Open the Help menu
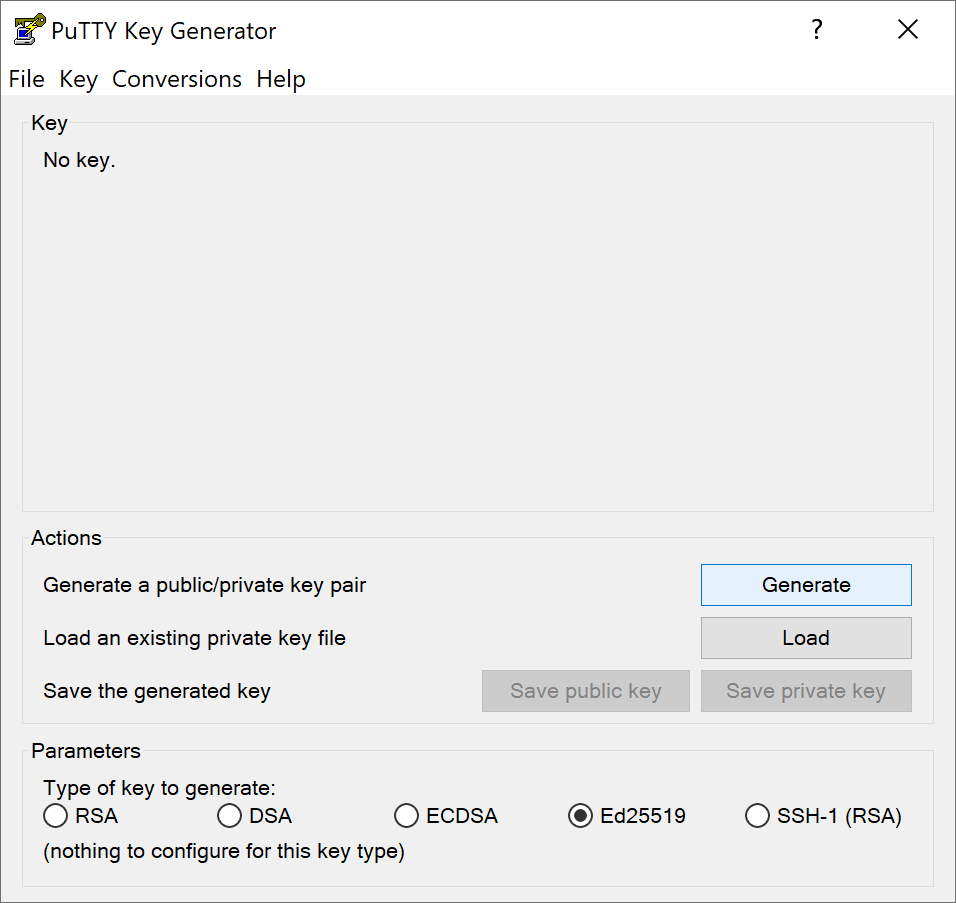The height and width of the screenshot is (903, 956). pos(280,79)
